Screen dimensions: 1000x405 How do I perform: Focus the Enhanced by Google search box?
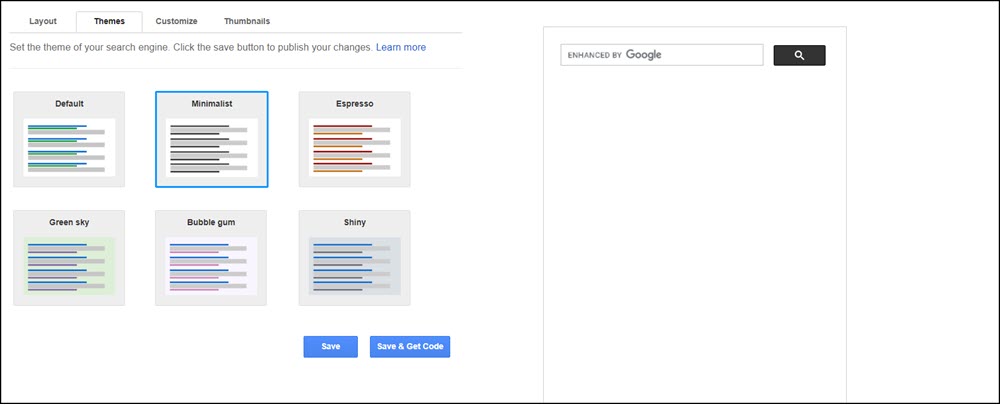662,55
